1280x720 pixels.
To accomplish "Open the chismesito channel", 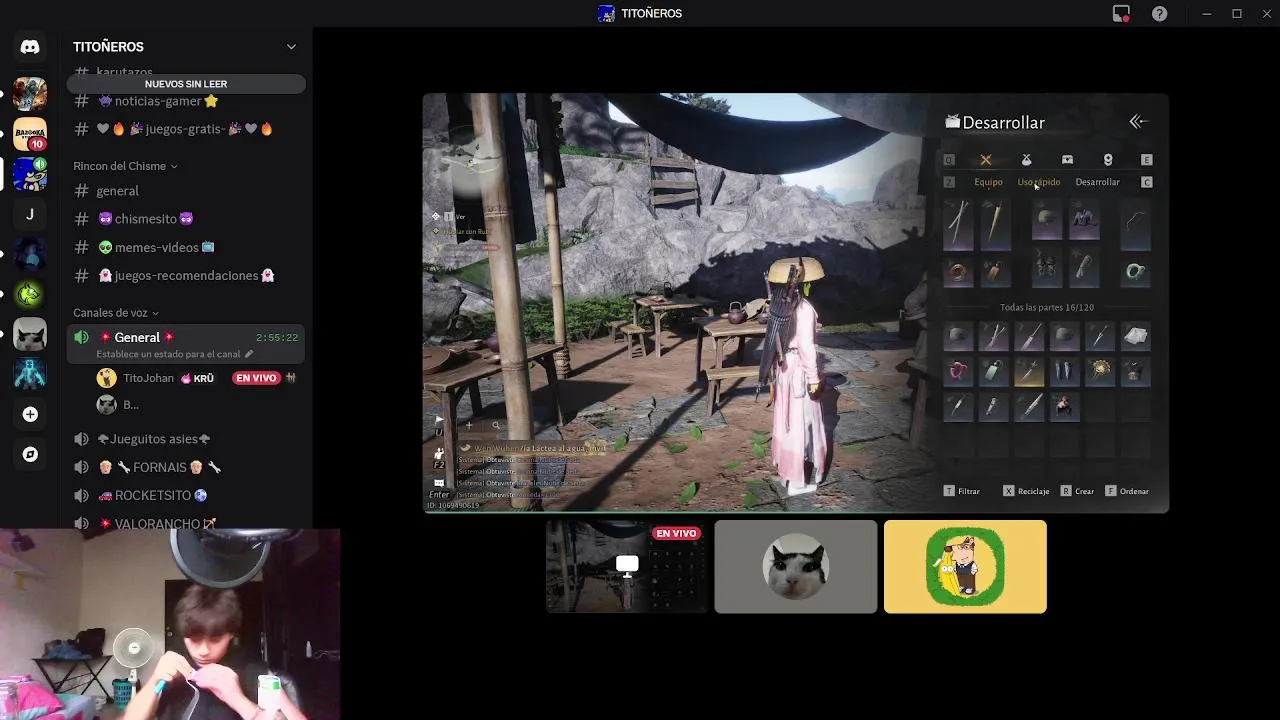I will click(186, 219).
